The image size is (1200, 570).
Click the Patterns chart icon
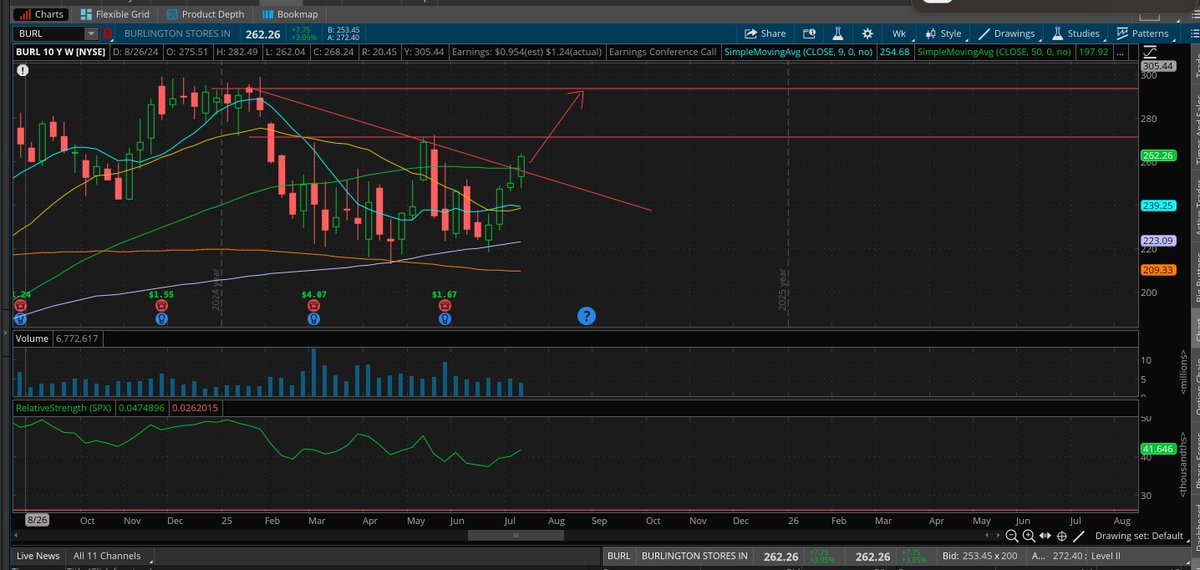point(1123,33)
